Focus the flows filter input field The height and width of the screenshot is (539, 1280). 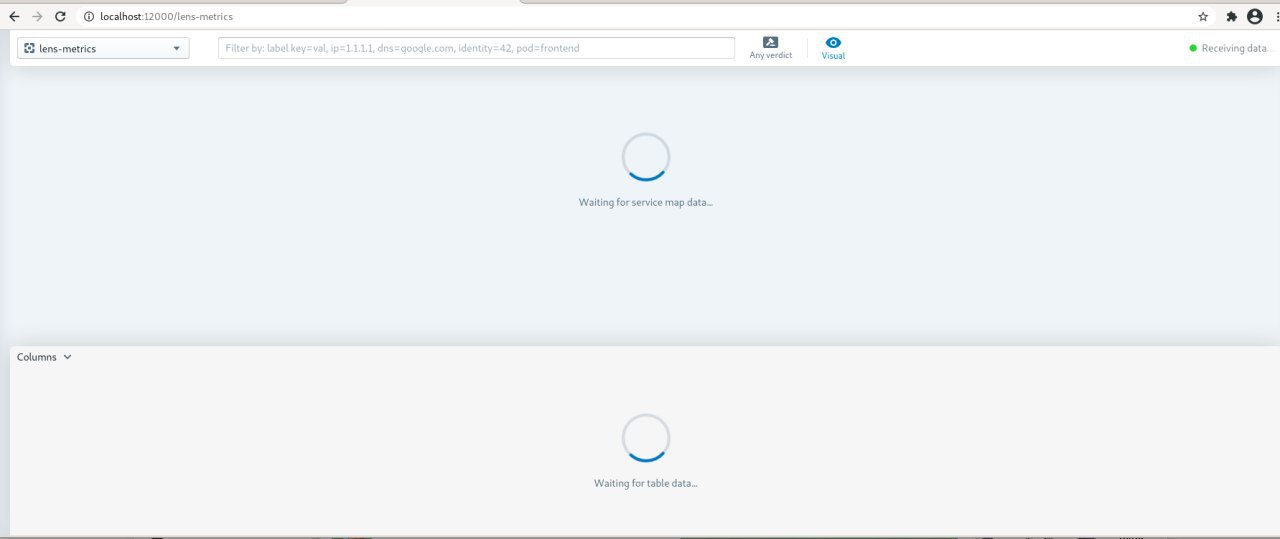(476, 48)
